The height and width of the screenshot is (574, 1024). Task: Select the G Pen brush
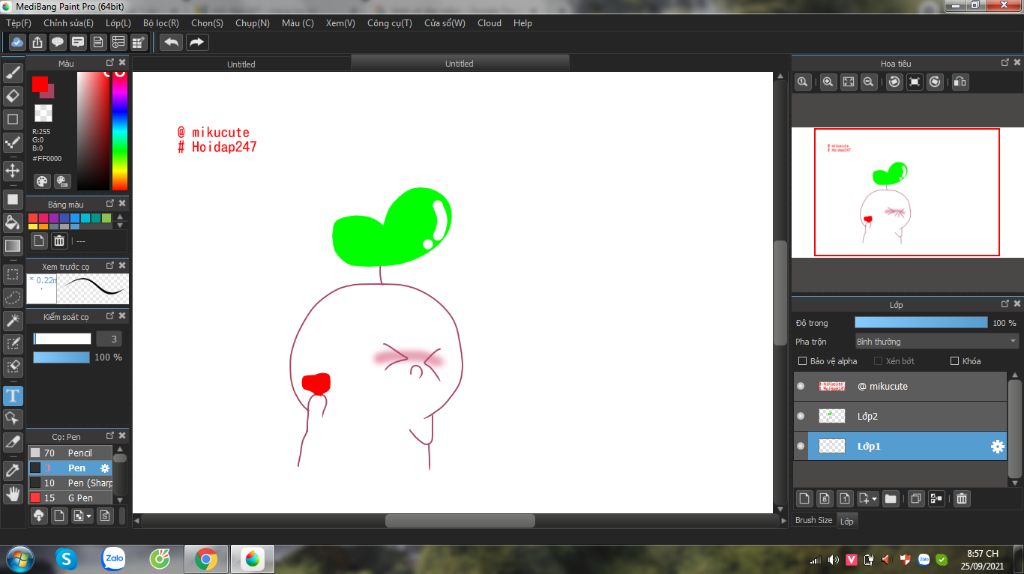point(71,498)
